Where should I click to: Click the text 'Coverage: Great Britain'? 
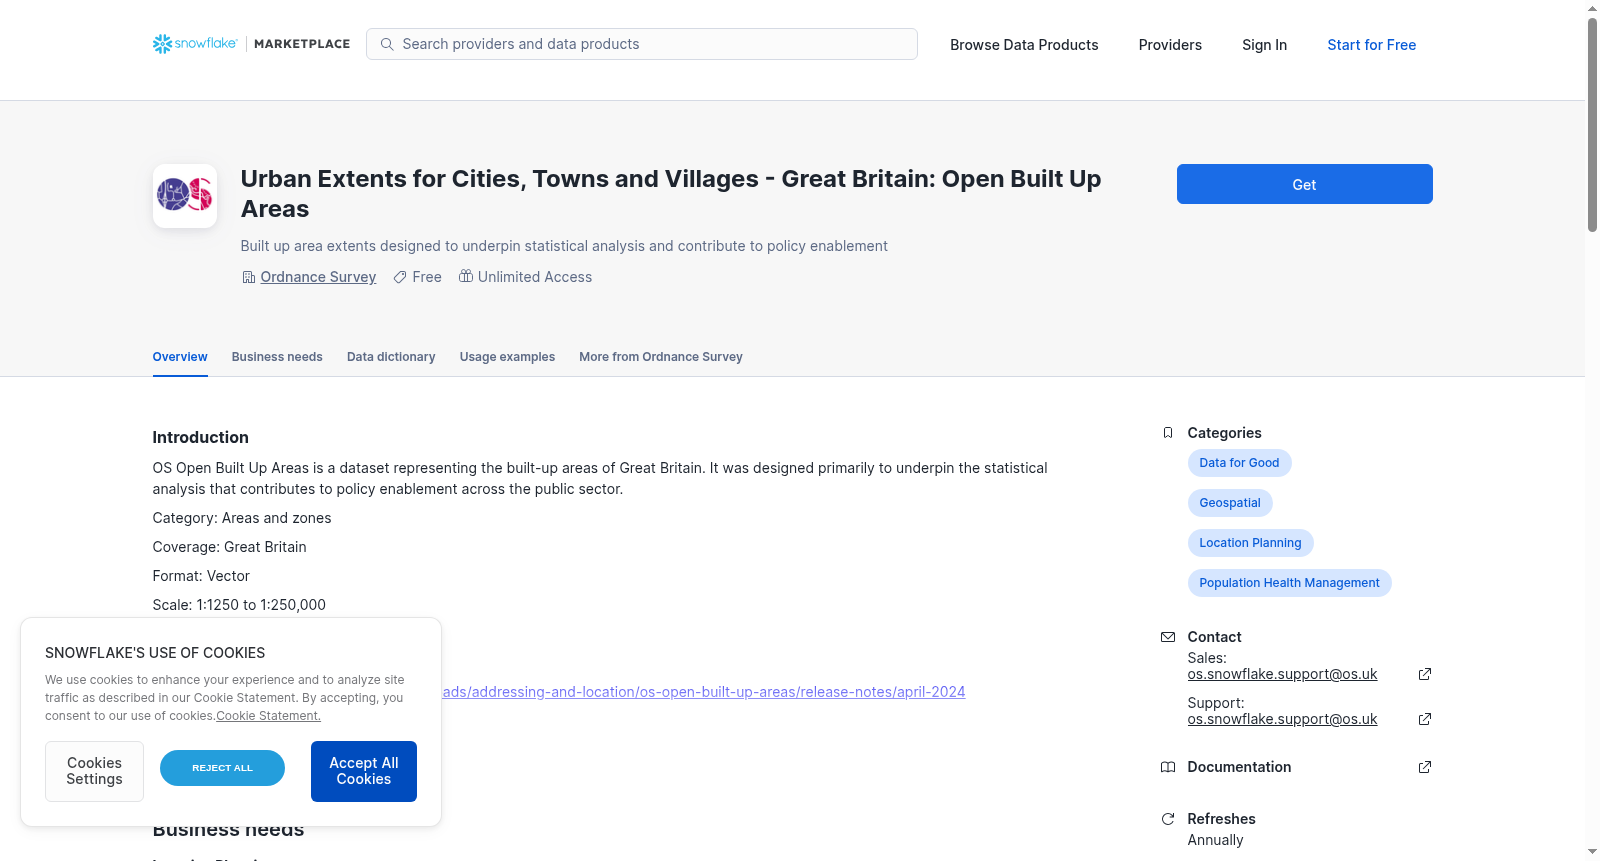coord(229,547)
